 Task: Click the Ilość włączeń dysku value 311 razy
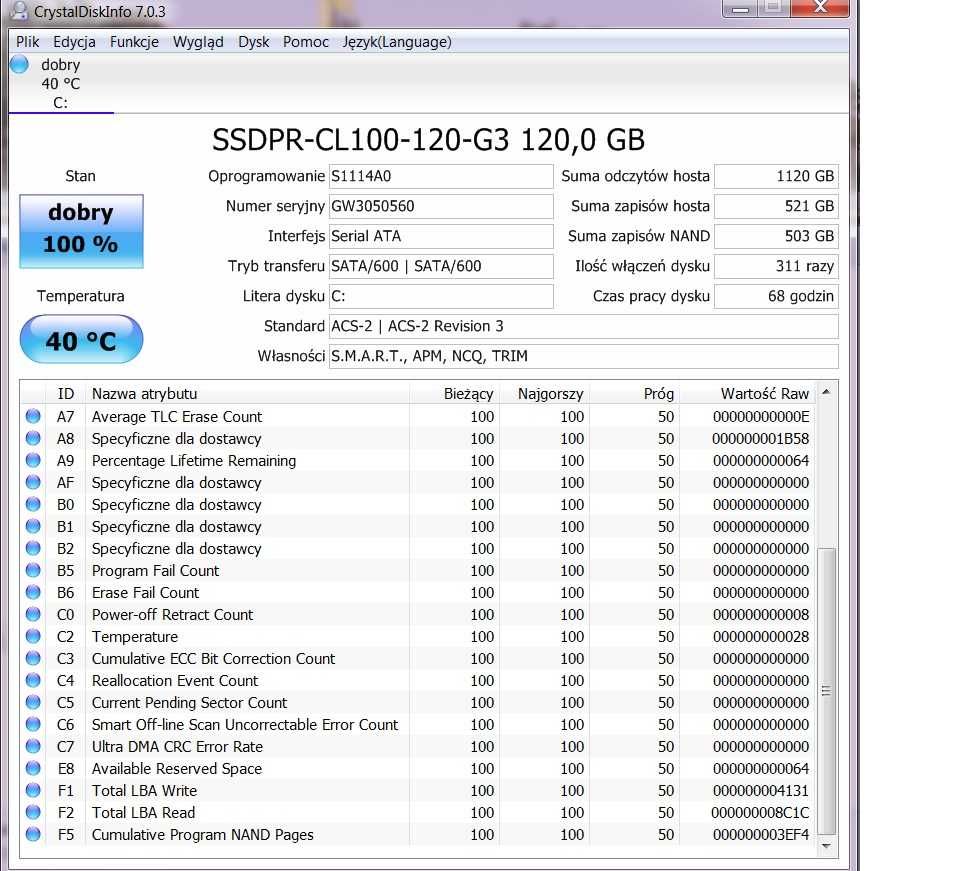coord(776,266)
